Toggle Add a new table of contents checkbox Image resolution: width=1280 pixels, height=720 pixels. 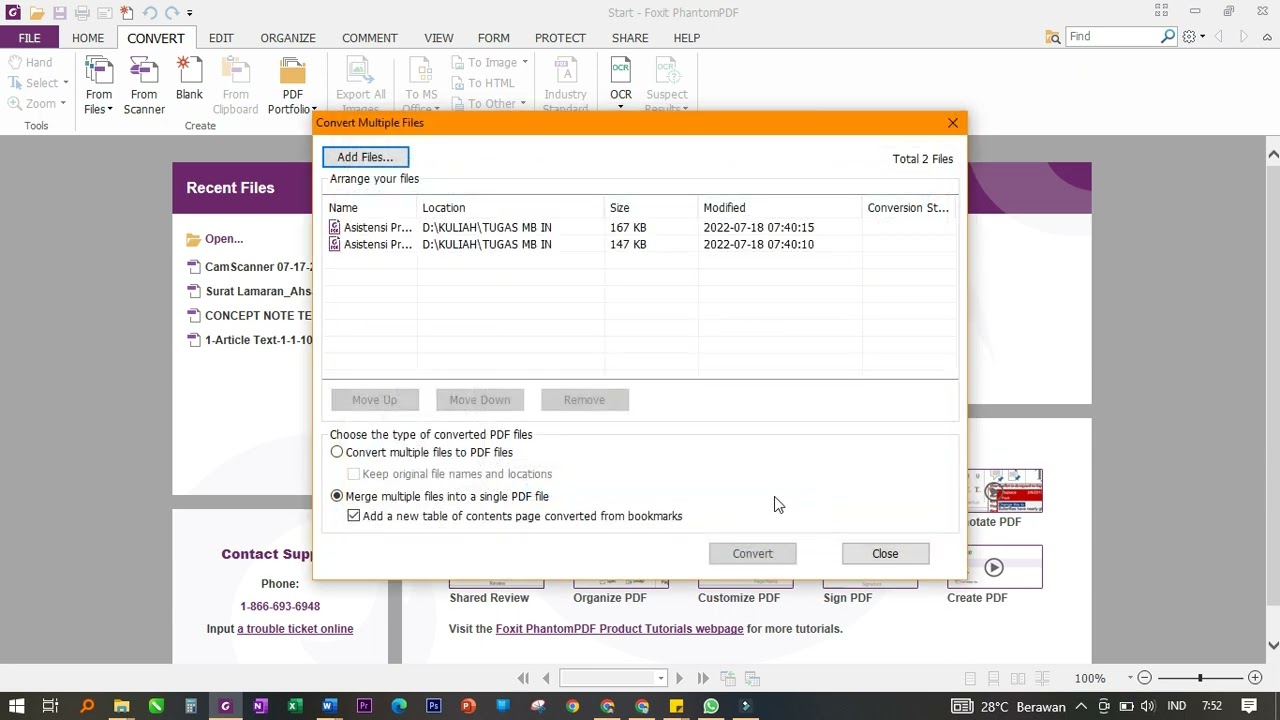(354, 516)
